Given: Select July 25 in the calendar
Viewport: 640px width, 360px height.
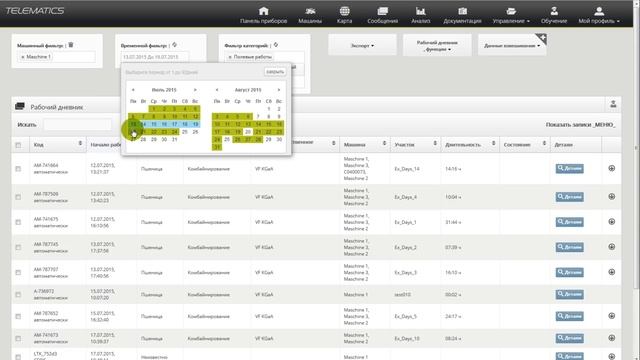Looking at the screenshot, I should (185, 132).
